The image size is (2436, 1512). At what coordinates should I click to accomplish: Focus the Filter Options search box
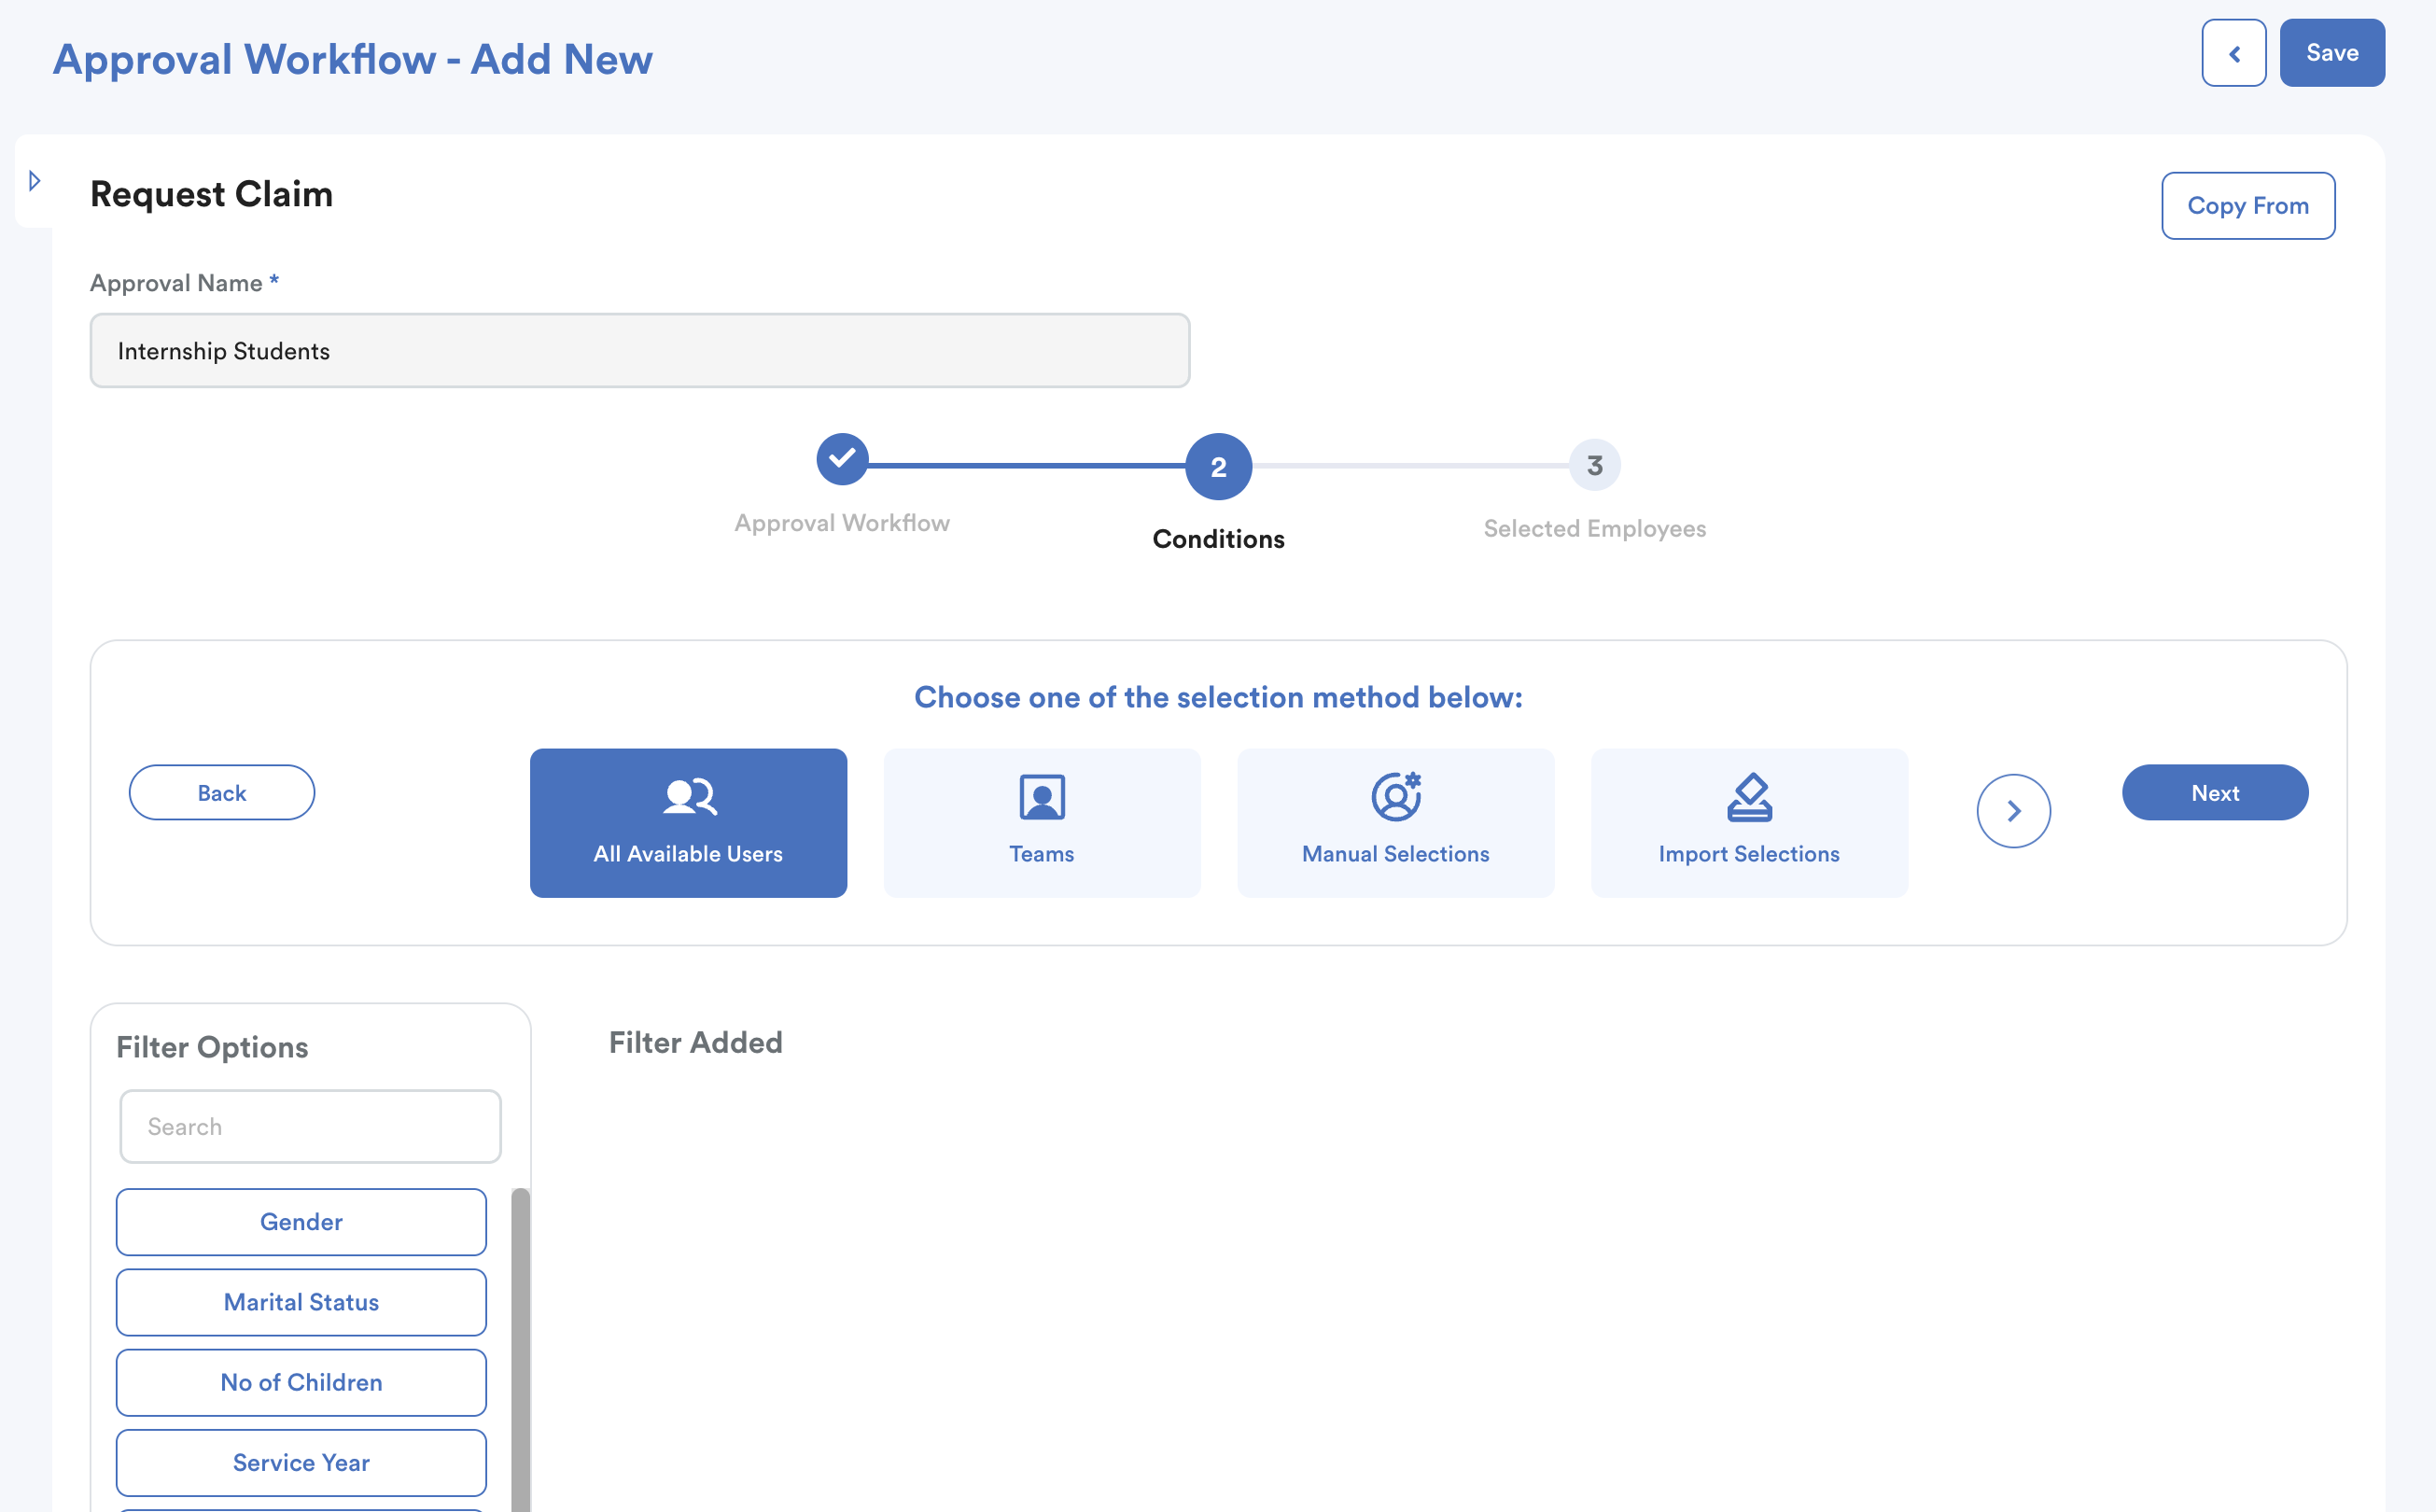coord(310,1126)
